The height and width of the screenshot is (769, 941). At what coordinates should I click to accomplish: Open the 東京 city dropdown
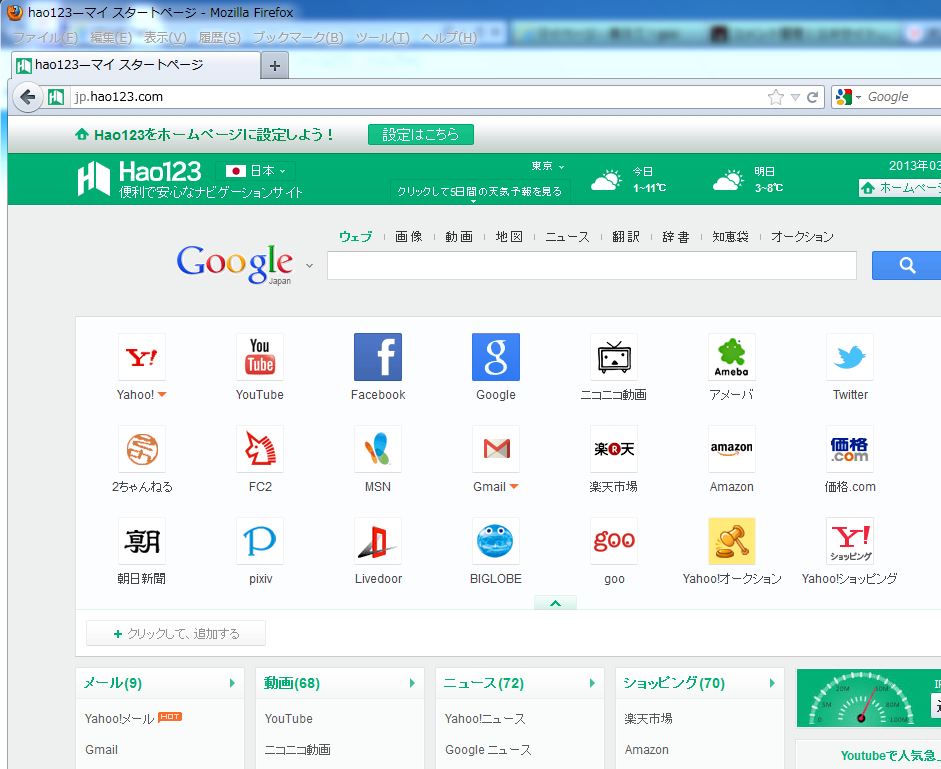click(x=547, y=166)
